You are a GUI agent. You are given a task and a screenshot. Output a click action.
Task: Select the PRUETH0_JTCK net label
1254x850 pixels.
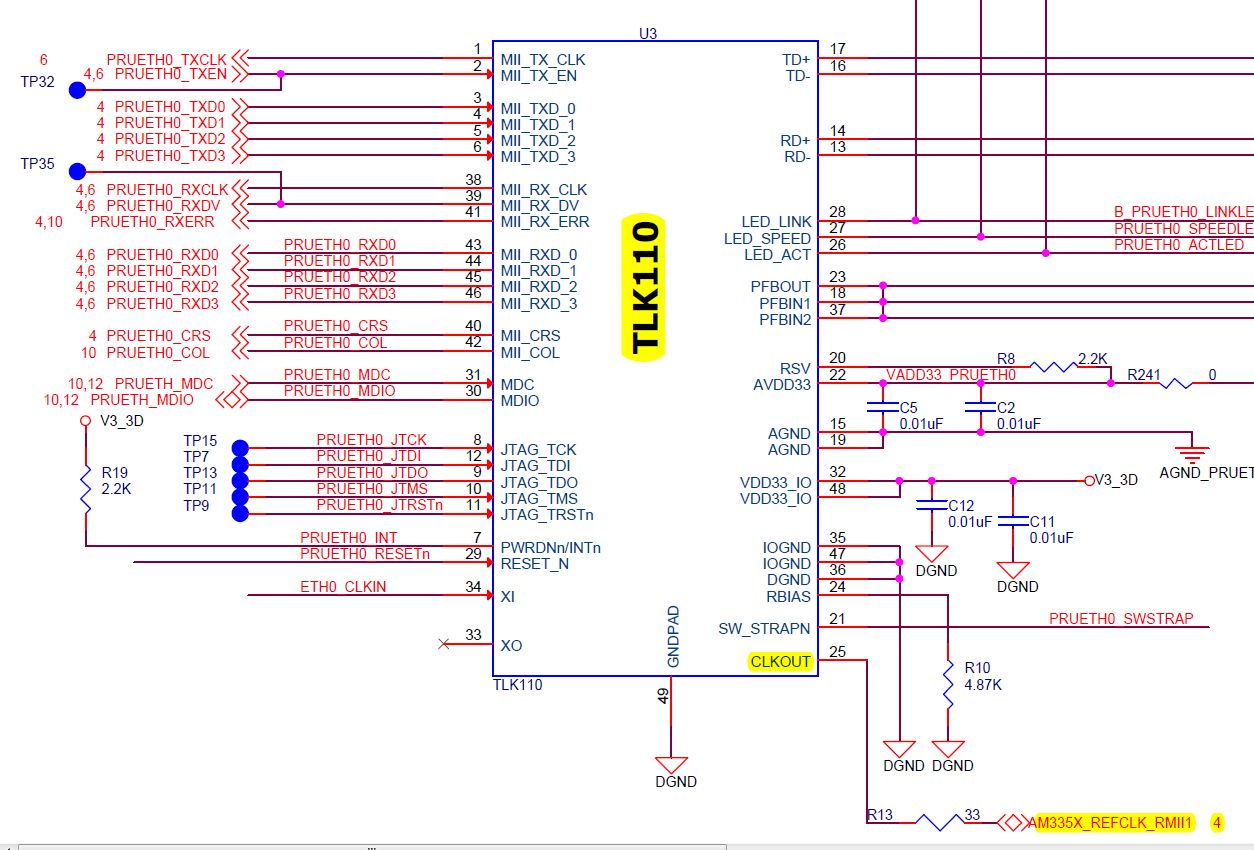coord(371,440)
